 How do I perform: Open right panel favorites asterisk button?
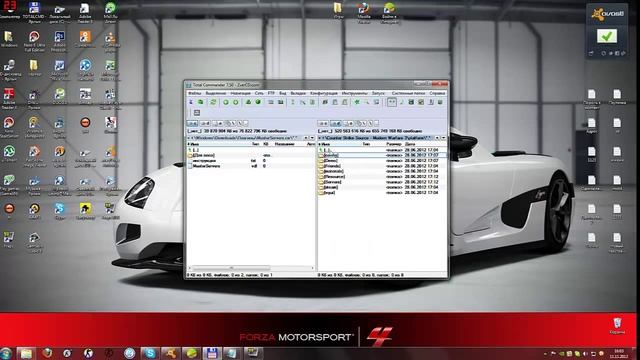coord(437,138)
